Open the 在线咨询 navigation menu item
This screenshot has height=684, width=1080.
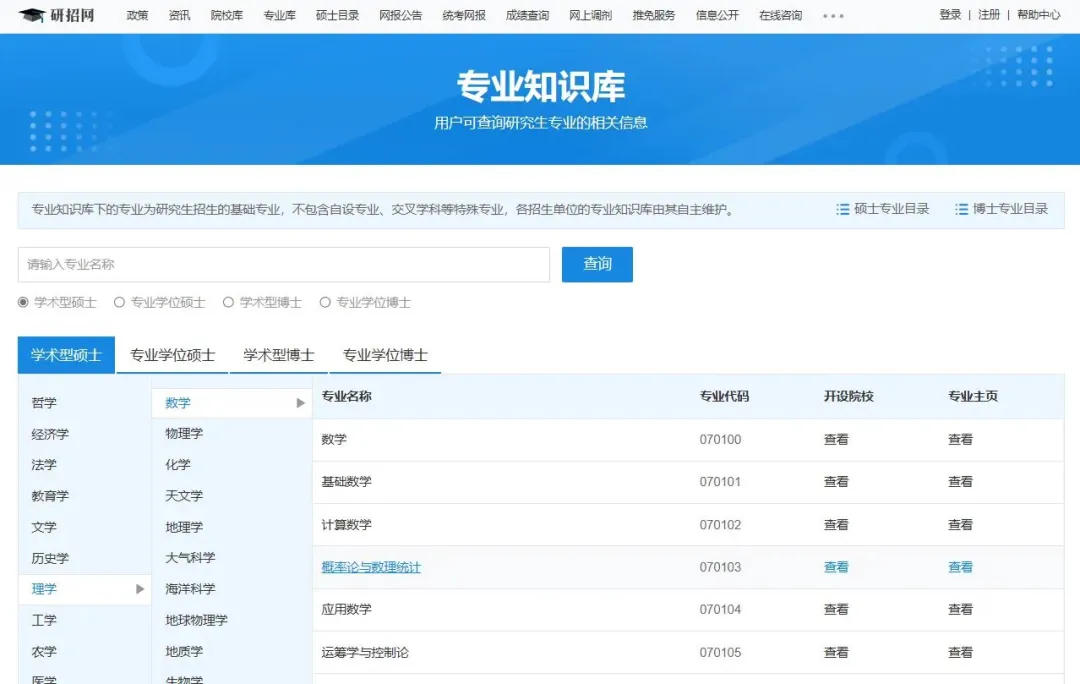[x=780, y=15]
